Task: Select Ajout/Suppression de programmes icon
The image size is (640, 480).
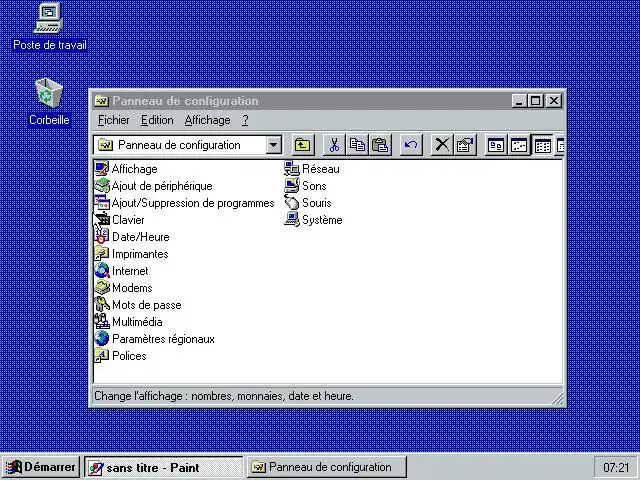Action: click(x=102, y=203)
